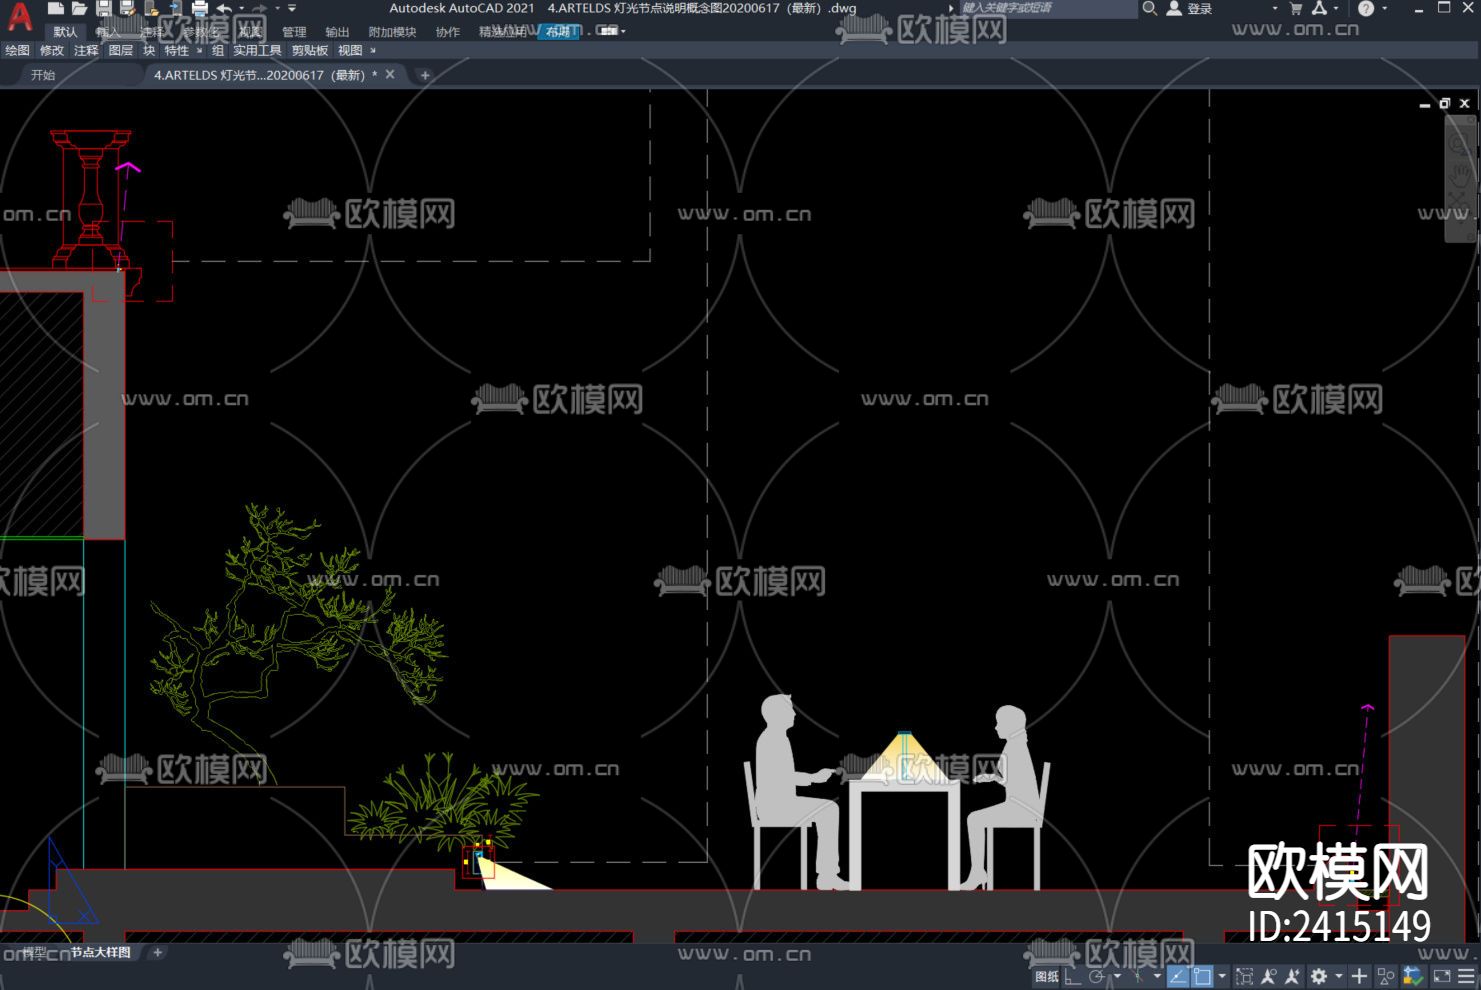Image resolution: width=1481 pixels, height=990 pixels.
Task: Open the 协作 ribbon tab
Action: [448, 32]
